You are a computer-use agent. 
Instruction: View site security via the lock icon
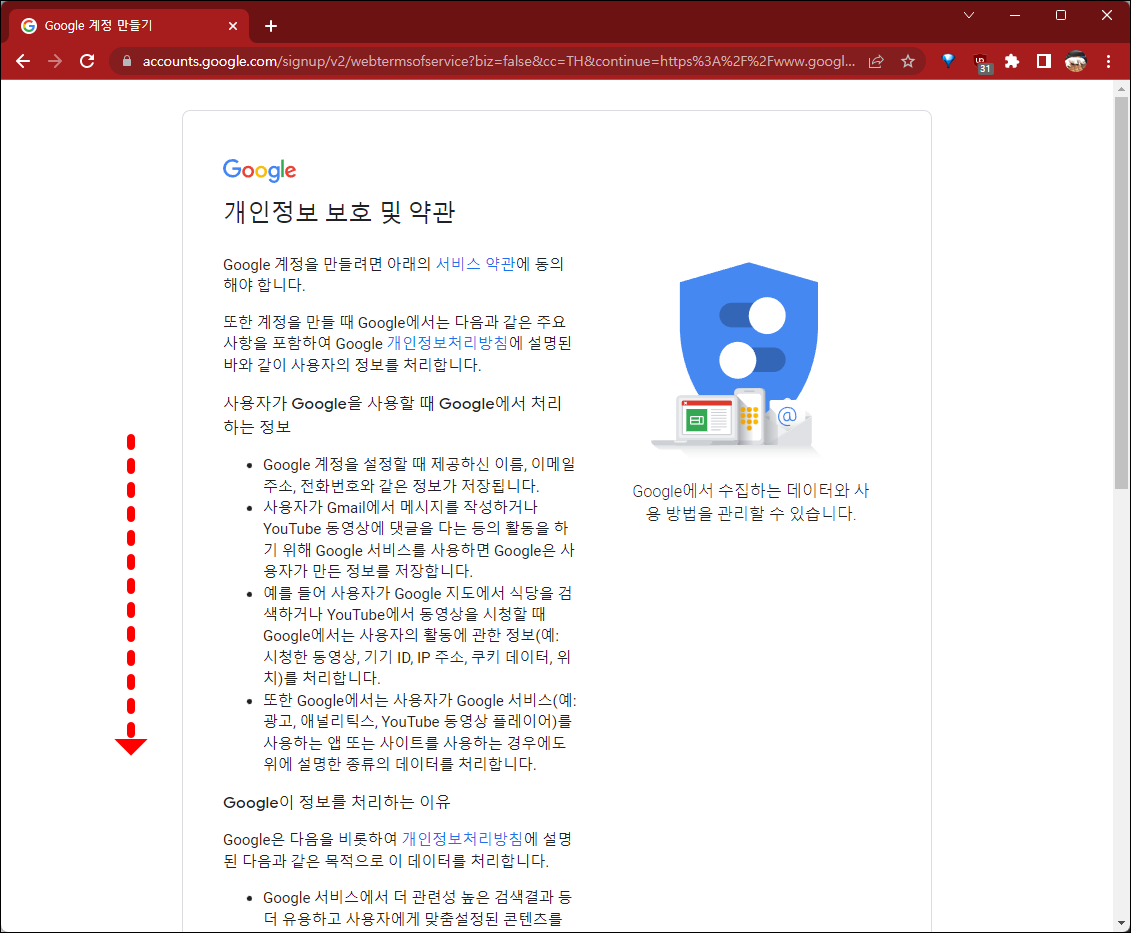pyautogui.click(x=126, y=61)
